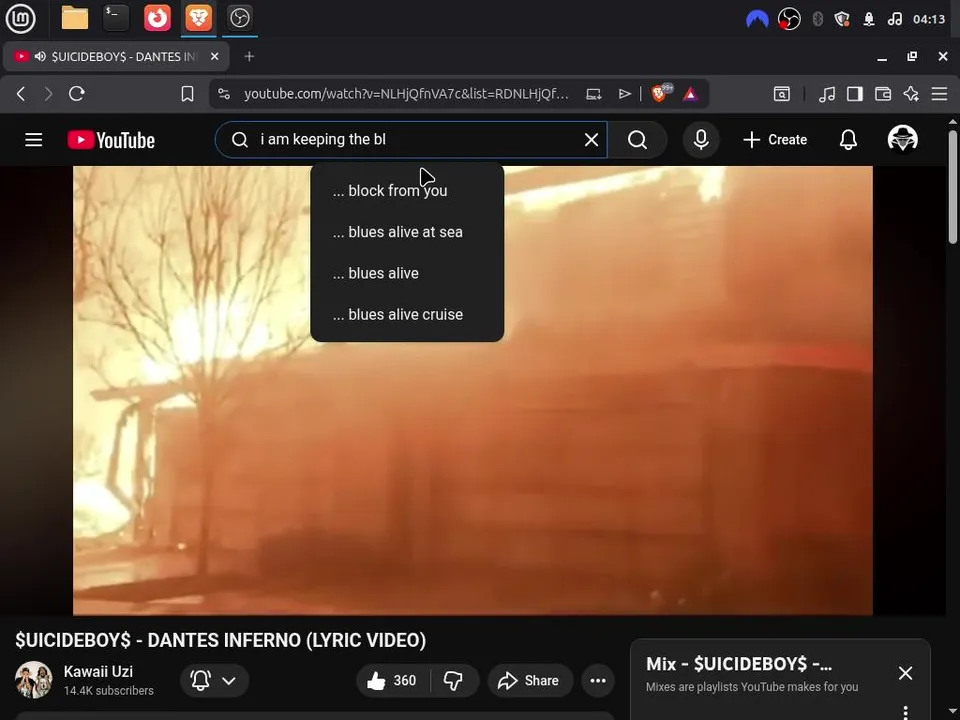The width and height of the screenshot is (960, 720).
Task: Launch the Terminal from the panel
Action: 116,18
